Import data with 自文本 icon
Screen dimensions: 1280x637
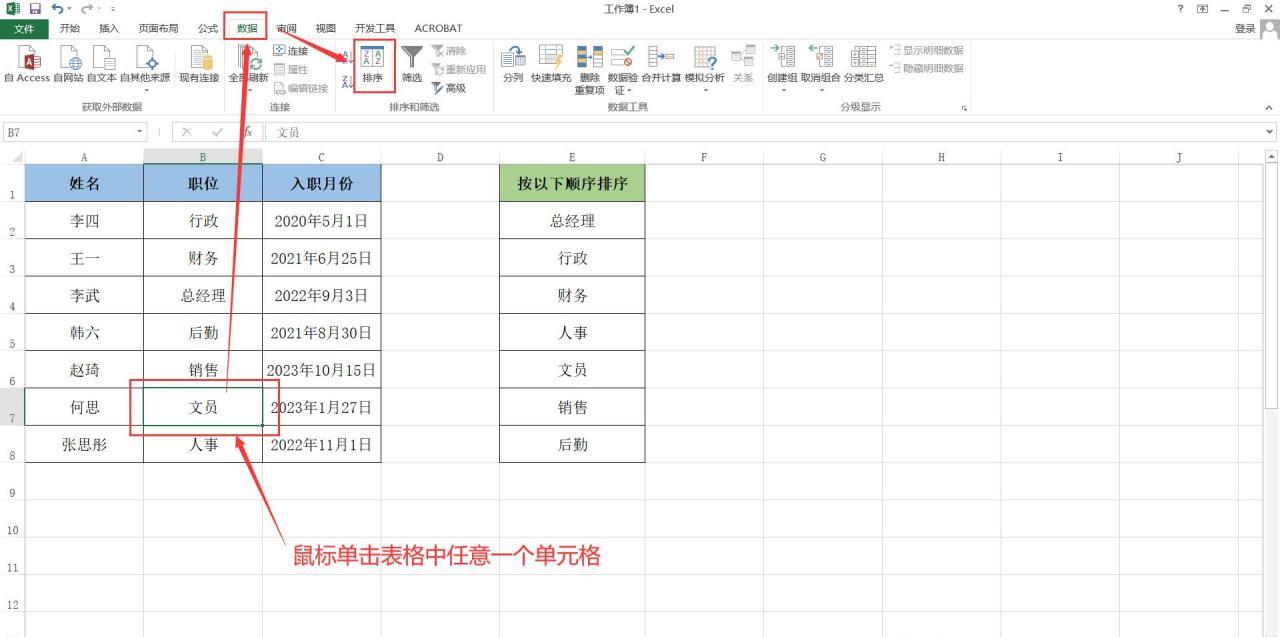[x=101, y=64]
